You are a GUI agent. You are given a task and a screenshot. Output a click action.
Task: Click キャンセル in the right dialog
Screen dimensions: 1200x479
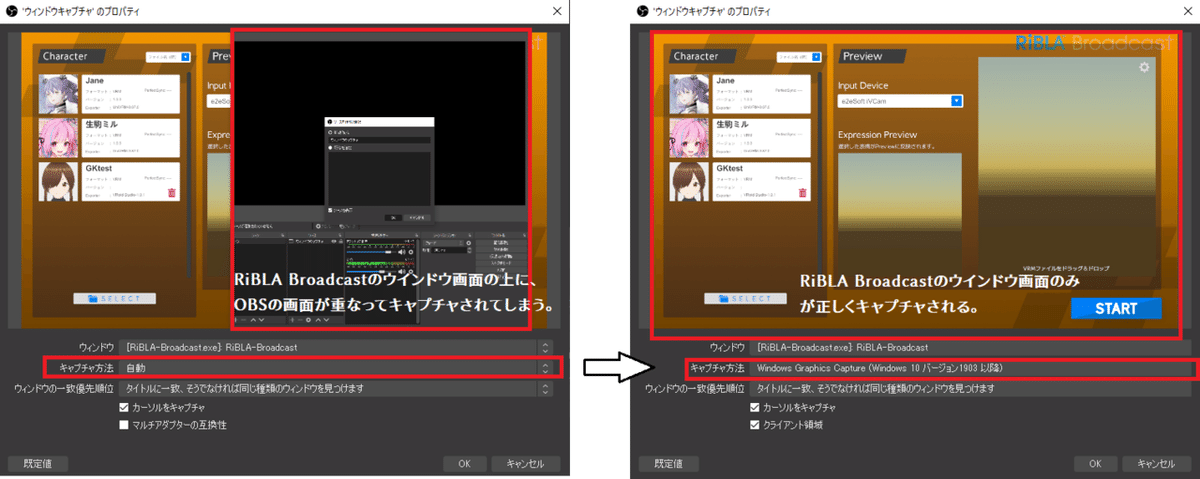click(1158, 463)
